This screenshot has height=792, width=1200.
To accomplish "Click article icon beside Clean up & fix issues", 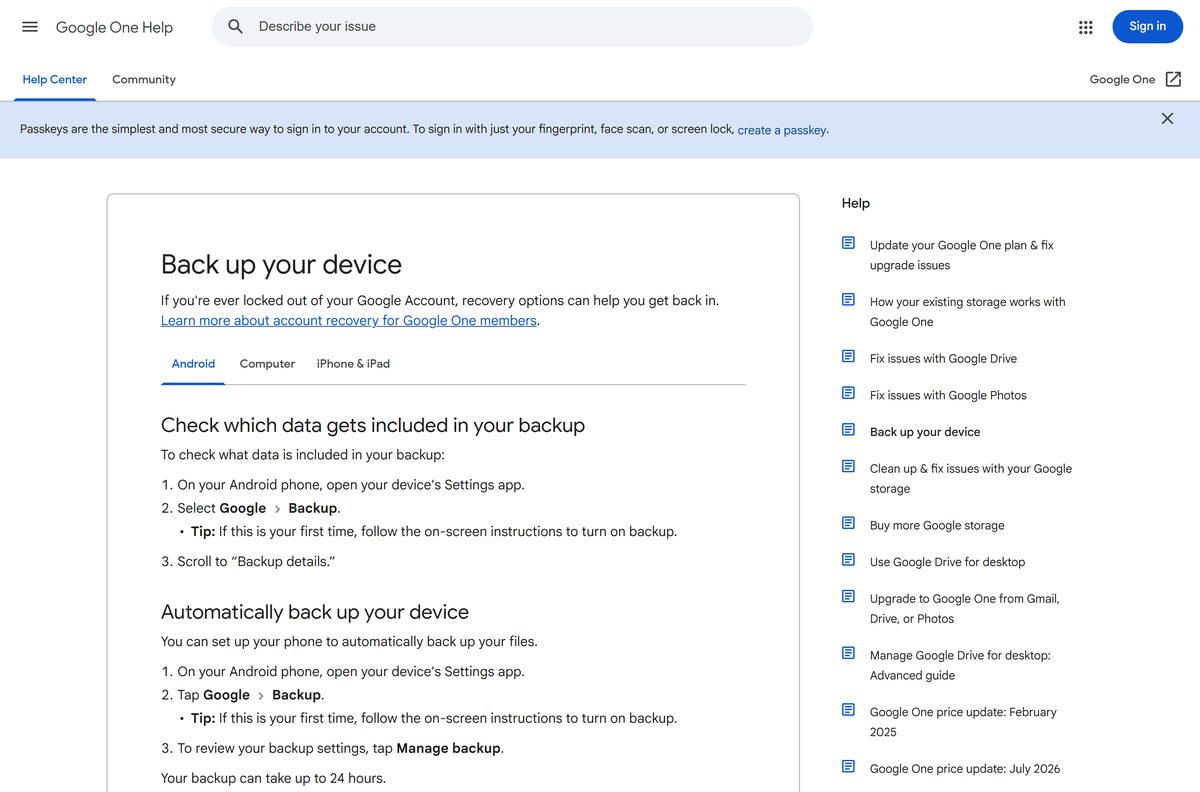I will point(849,467).
